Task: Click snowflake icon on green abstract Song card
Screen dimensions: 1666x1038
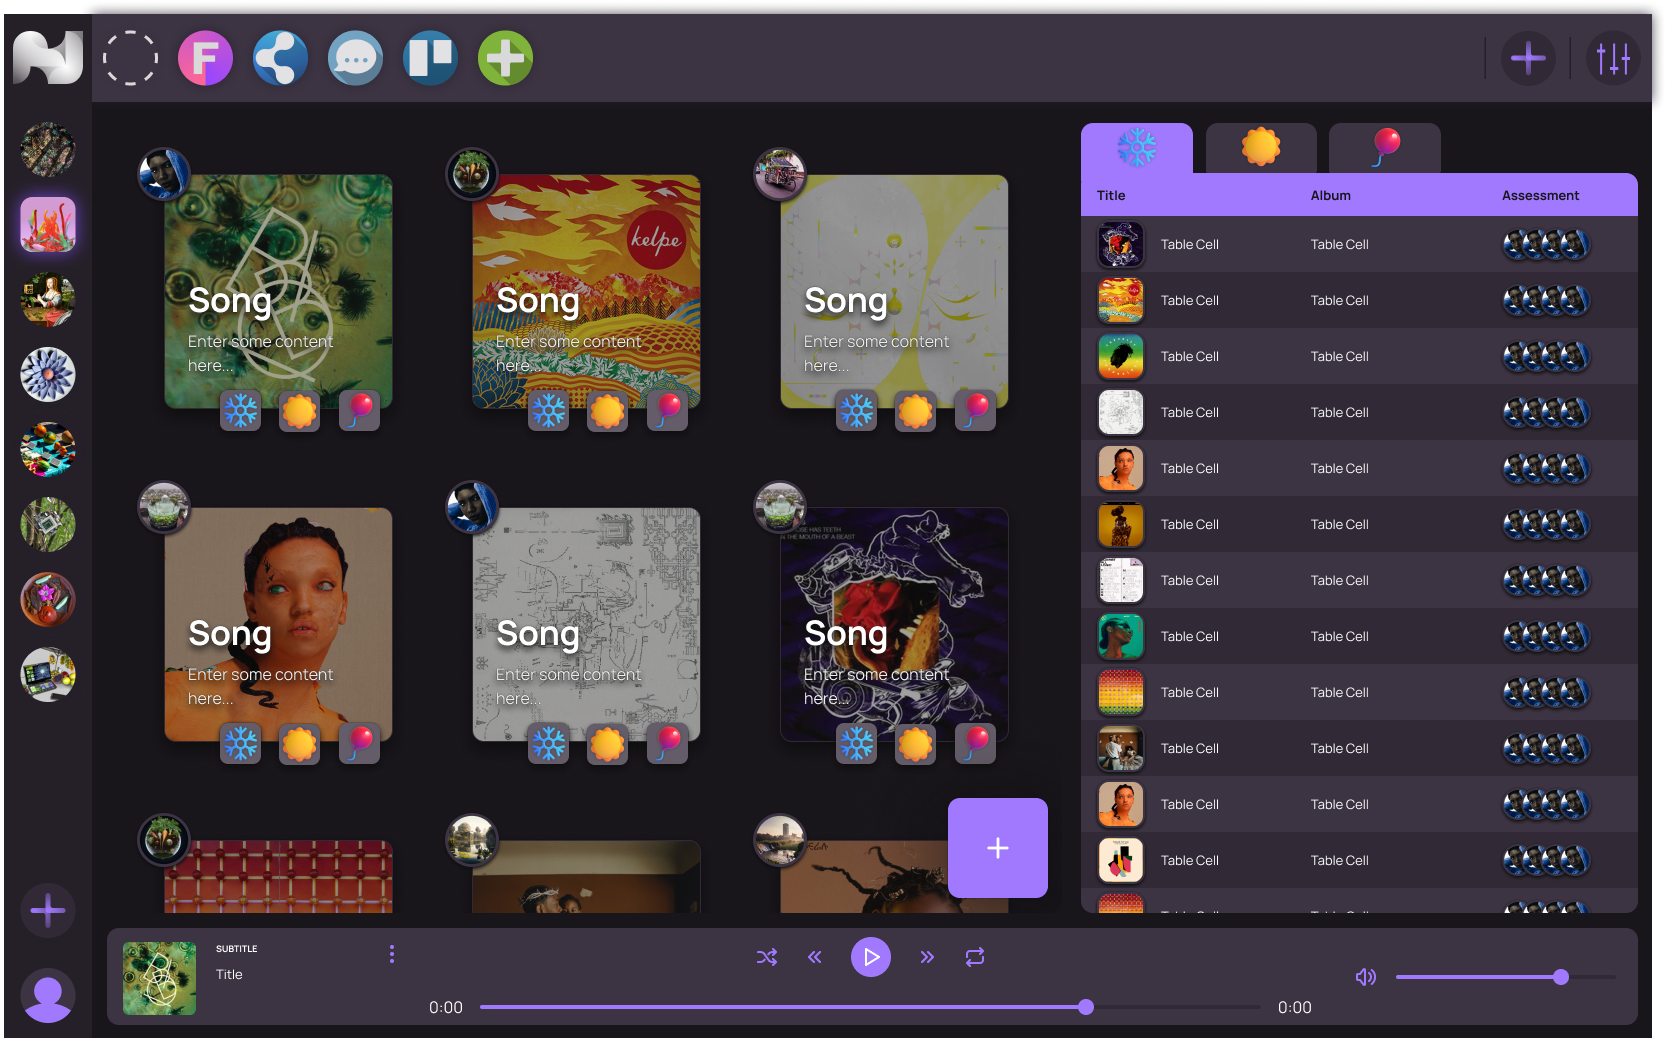Action: [241, 410]
